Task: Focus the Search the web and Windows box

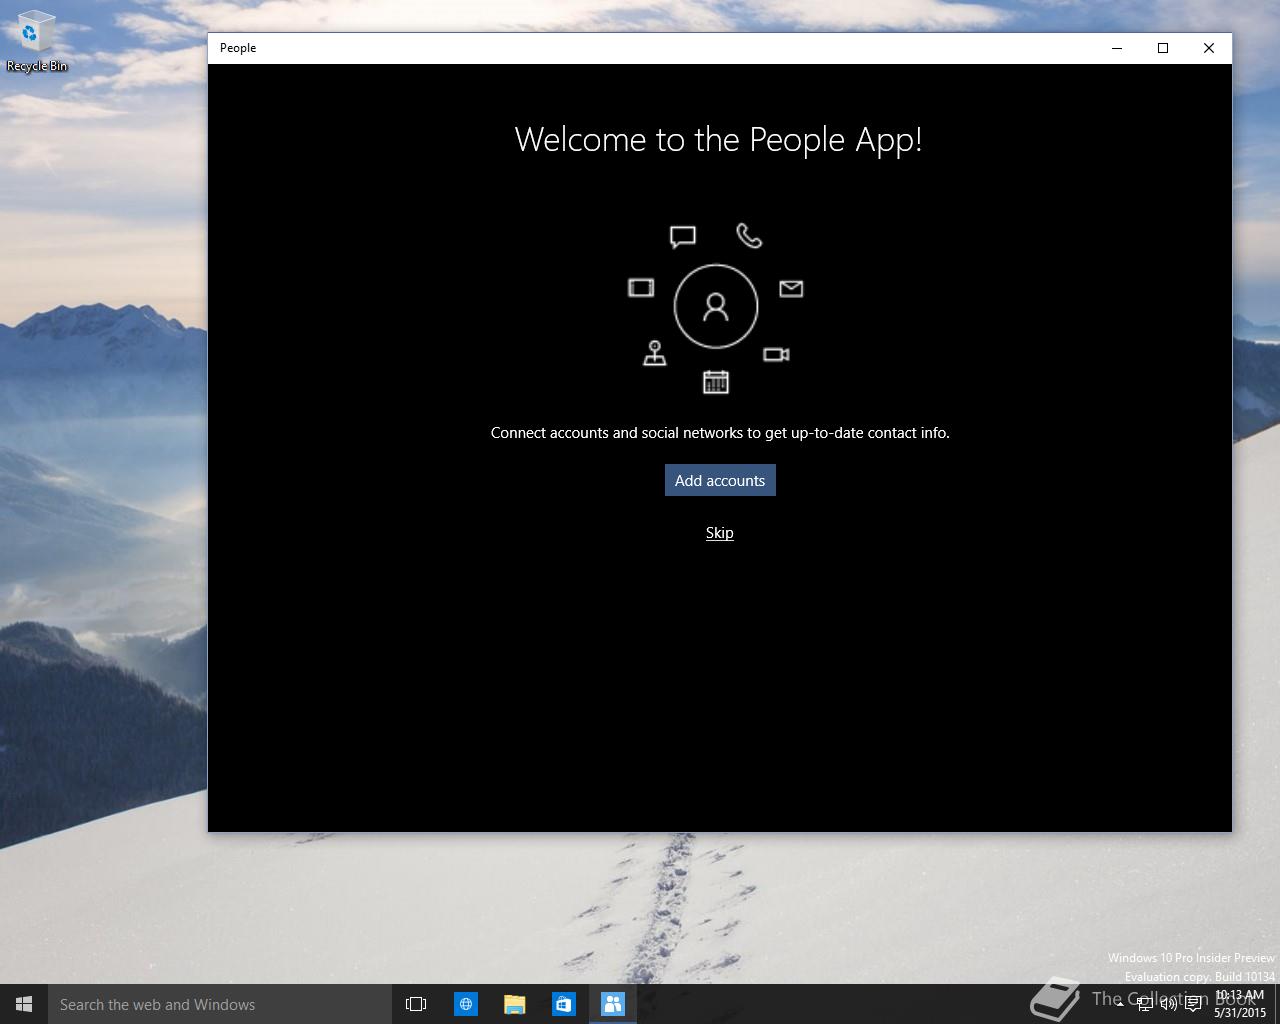Action: tap(220, 1004)
